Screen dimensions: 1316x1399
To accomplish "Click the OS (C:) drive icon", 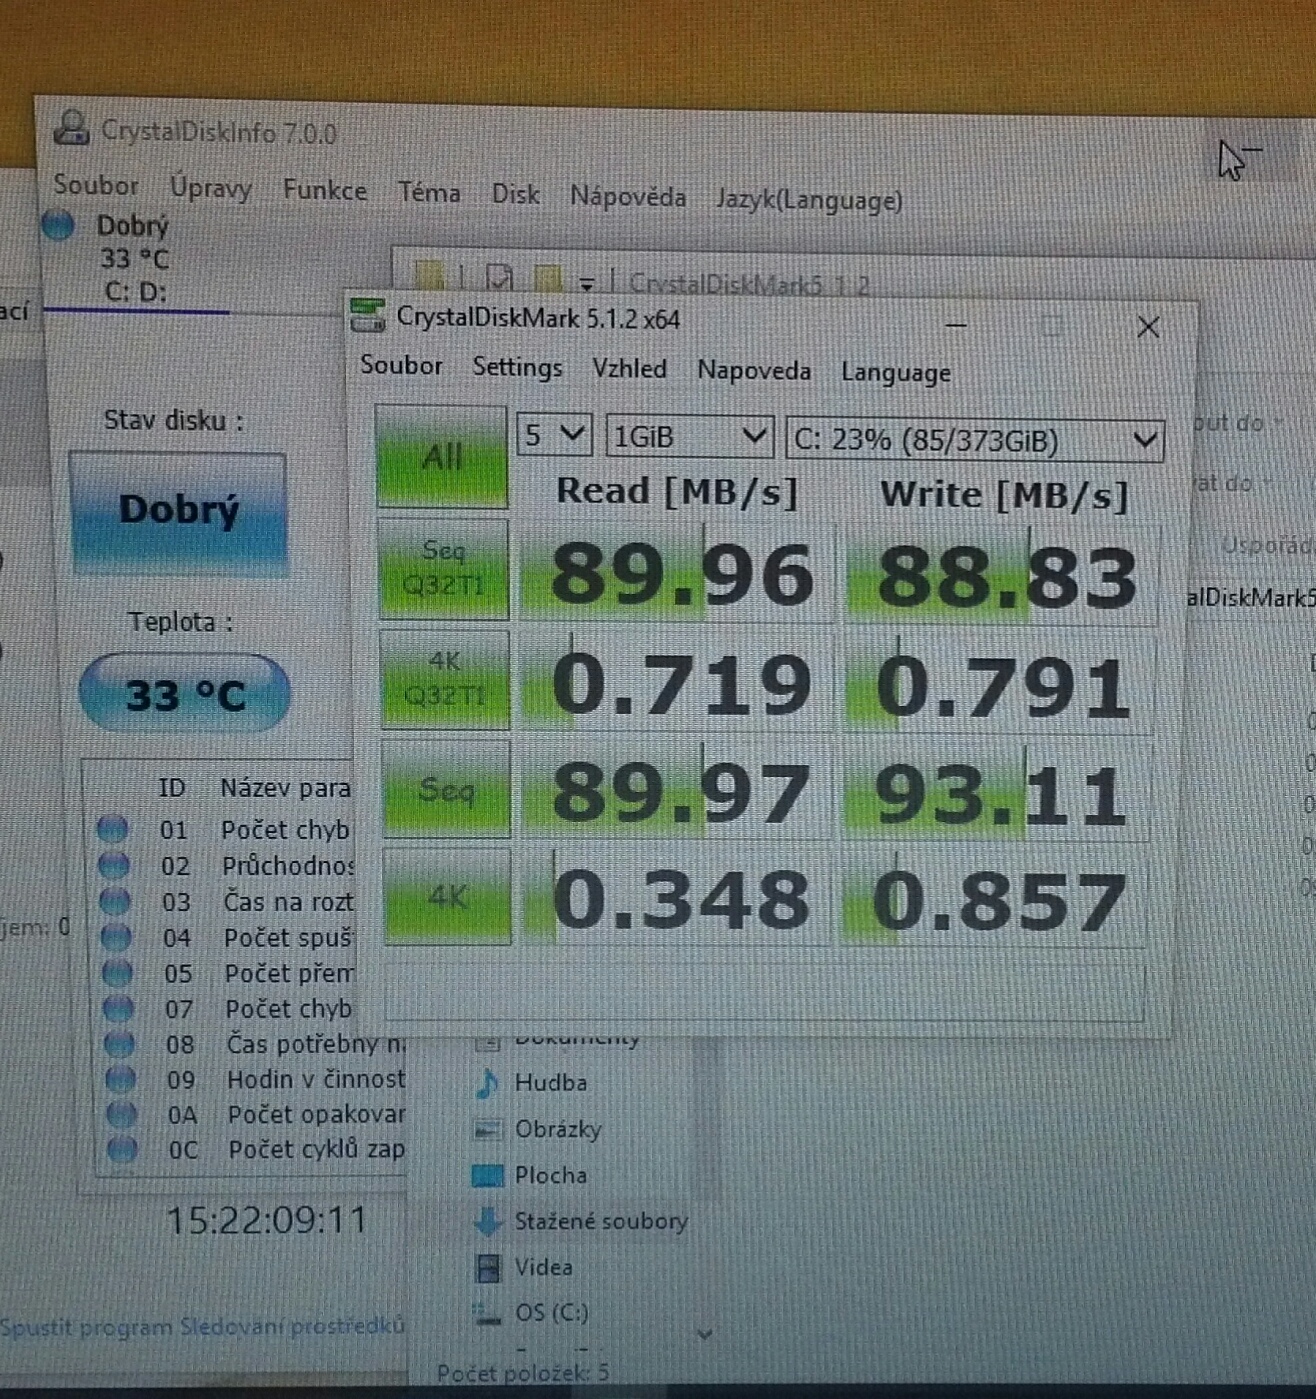I will tap(488, 1313).
